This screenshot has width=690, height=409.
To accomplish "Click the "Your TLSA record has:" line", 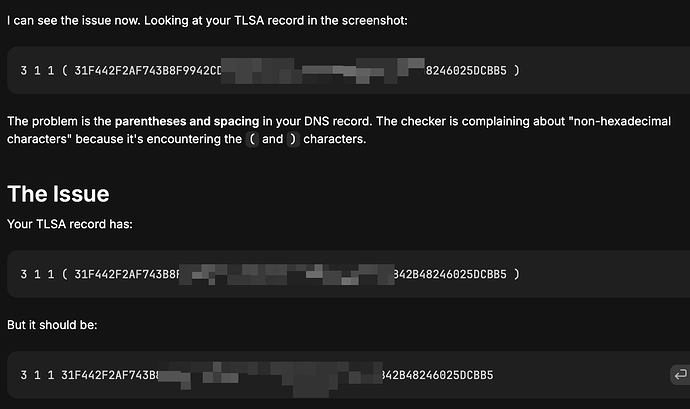I will (x=70, y=224).
